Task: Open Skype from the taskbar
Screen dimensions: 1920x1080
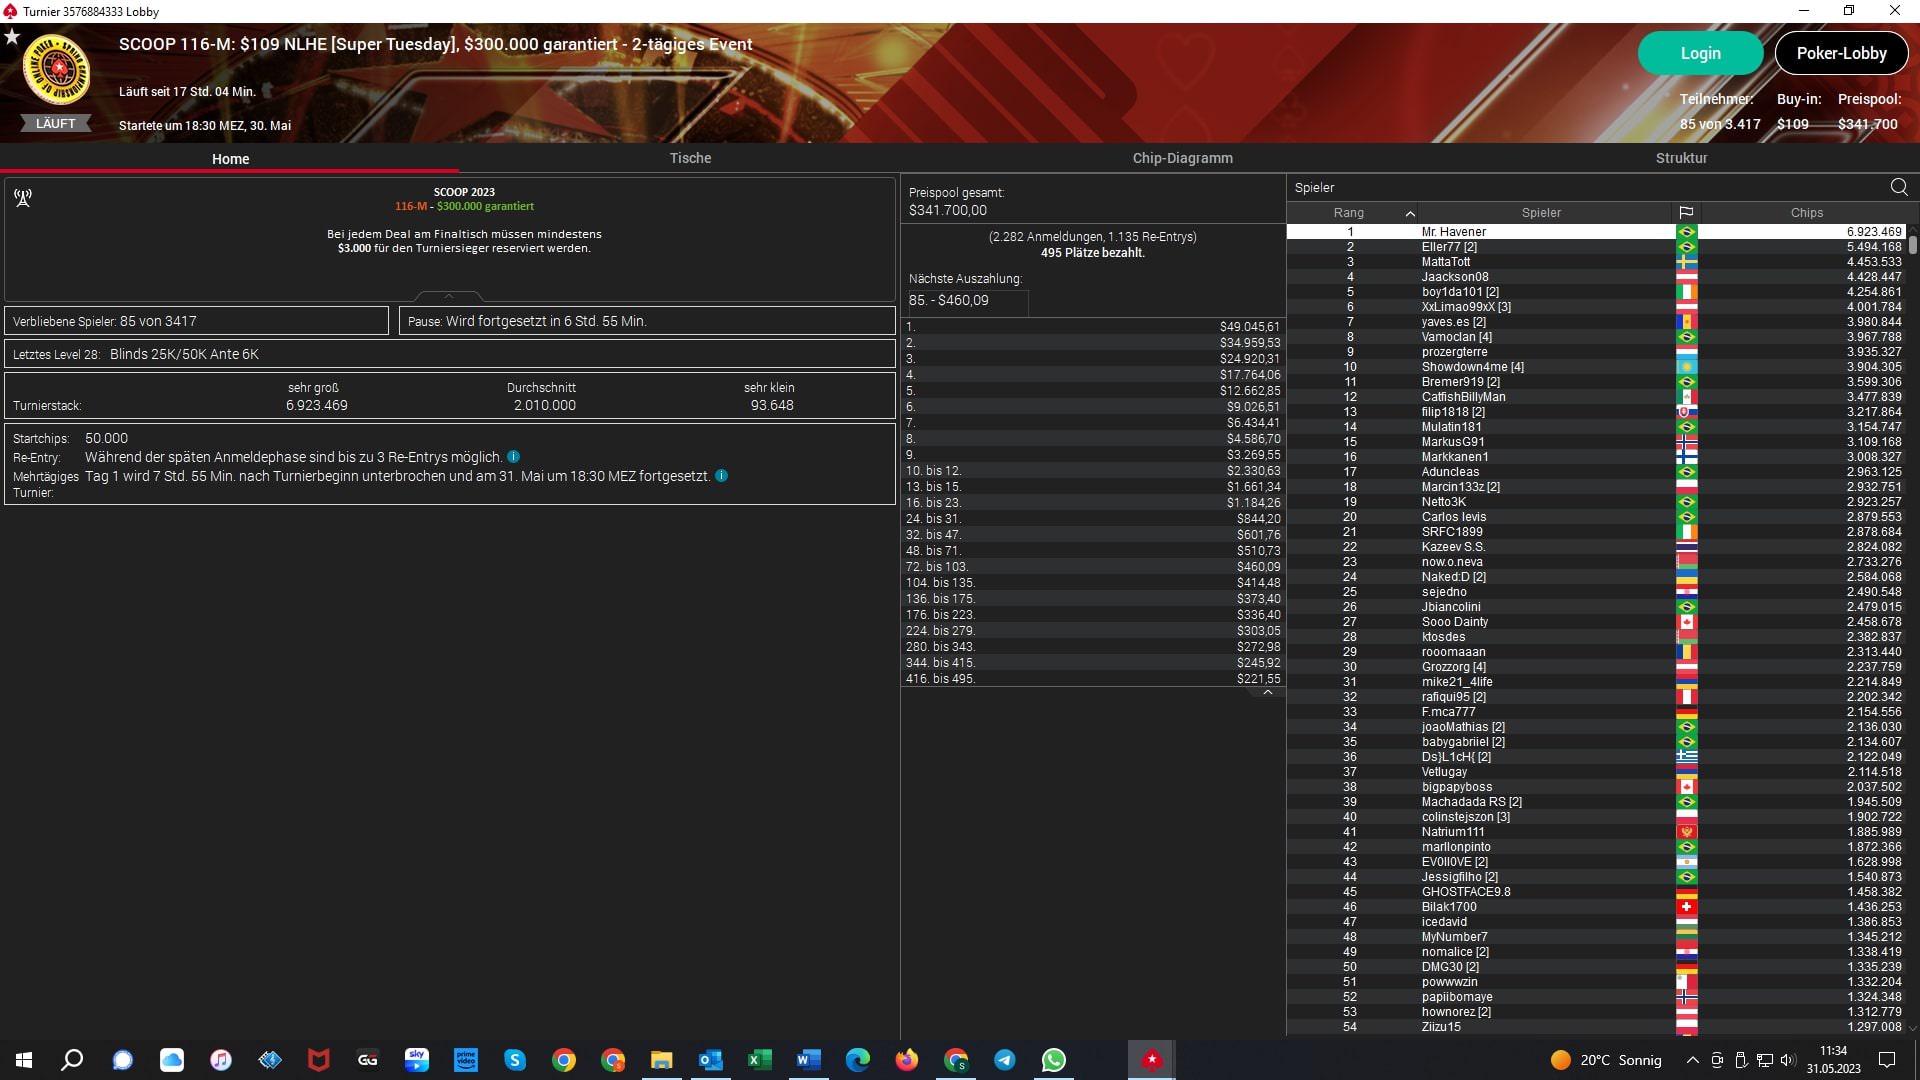Action: (x=515, y=1060)
